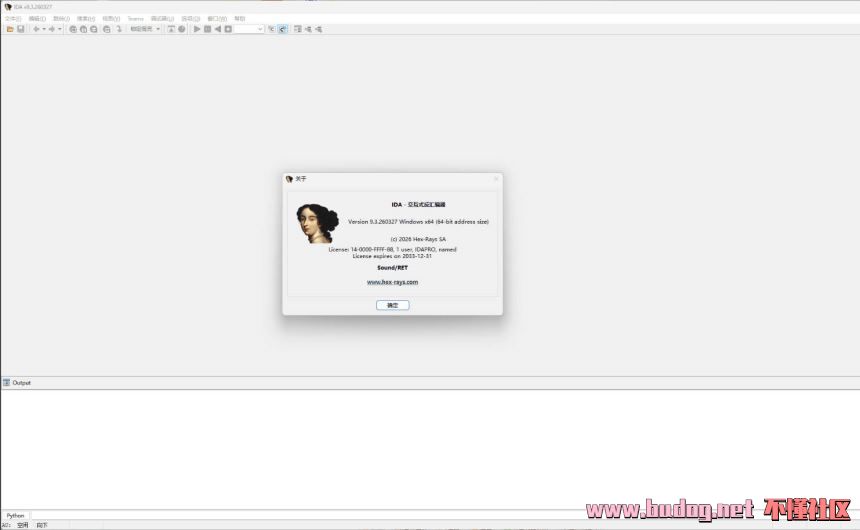Open the Teams menu
The image size is (860, 530).
[x=135, y=19]
